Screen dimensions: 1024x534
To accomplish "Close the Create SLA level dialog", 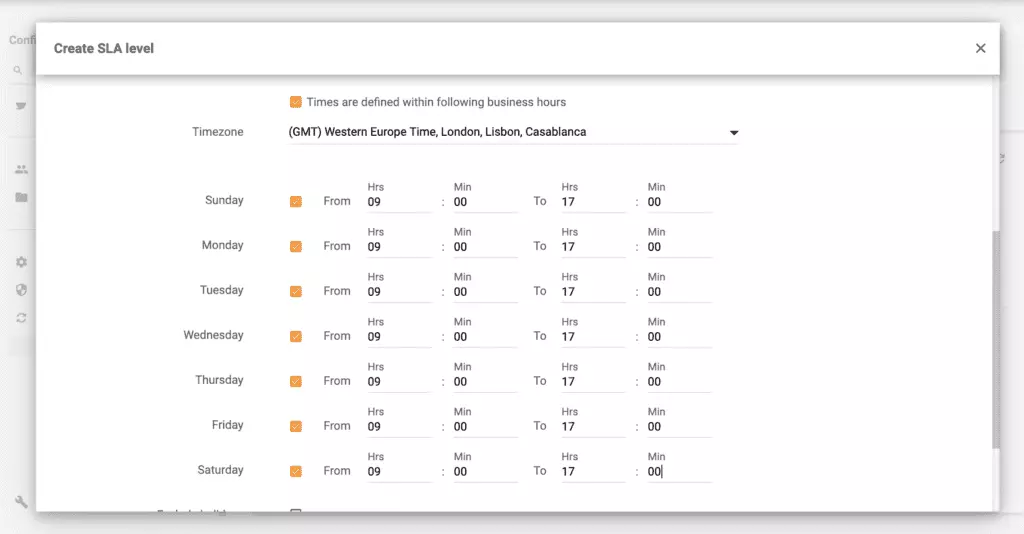I will (980, 48).
